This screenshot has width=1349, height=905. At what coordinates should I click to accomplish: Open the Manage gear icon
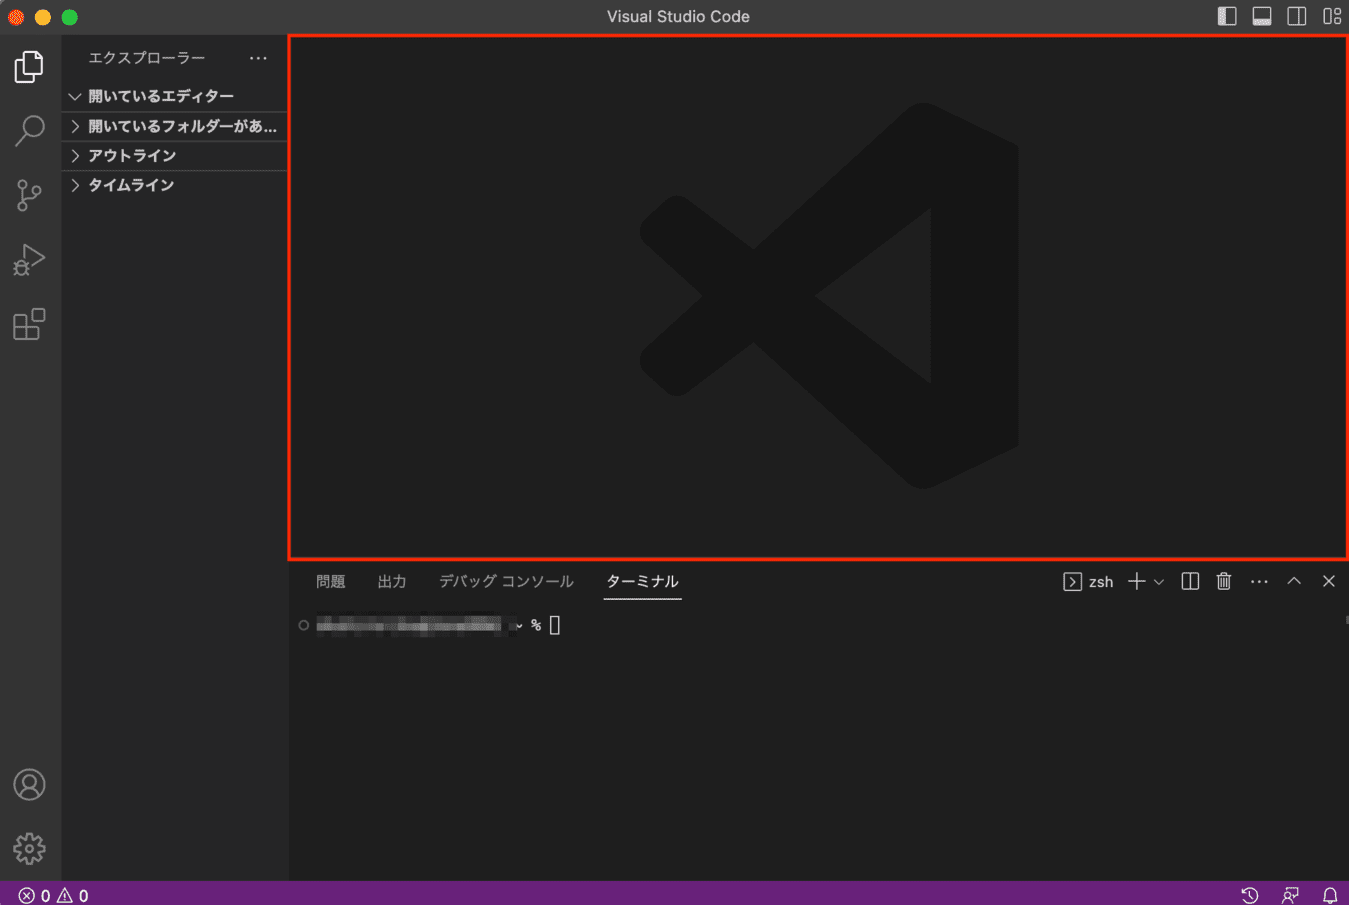point(29,849)
